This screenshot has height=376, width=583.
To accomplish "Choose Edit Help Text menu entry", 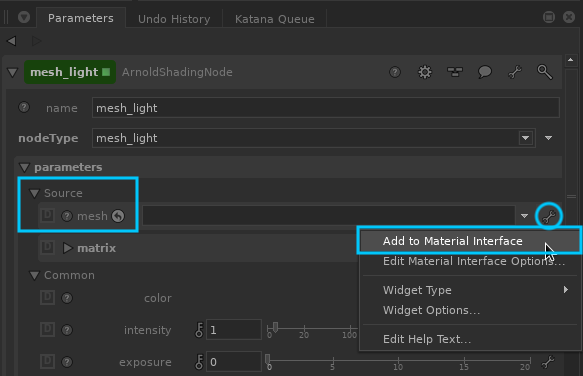I will tap(470, 339).
